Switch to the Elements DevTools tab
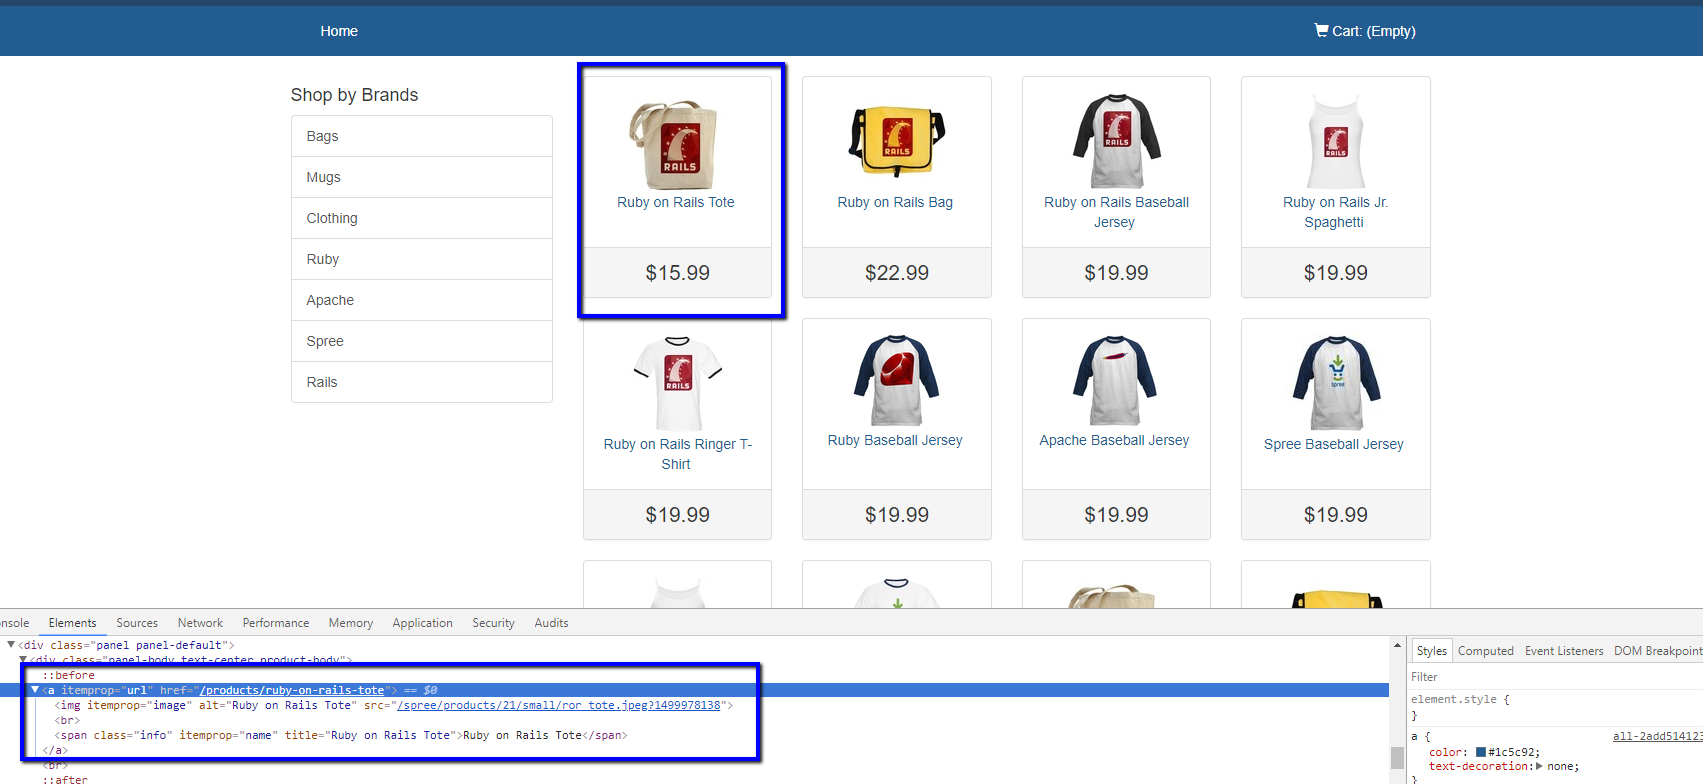This screenshot has width=1703, height=784. (73, 623)
